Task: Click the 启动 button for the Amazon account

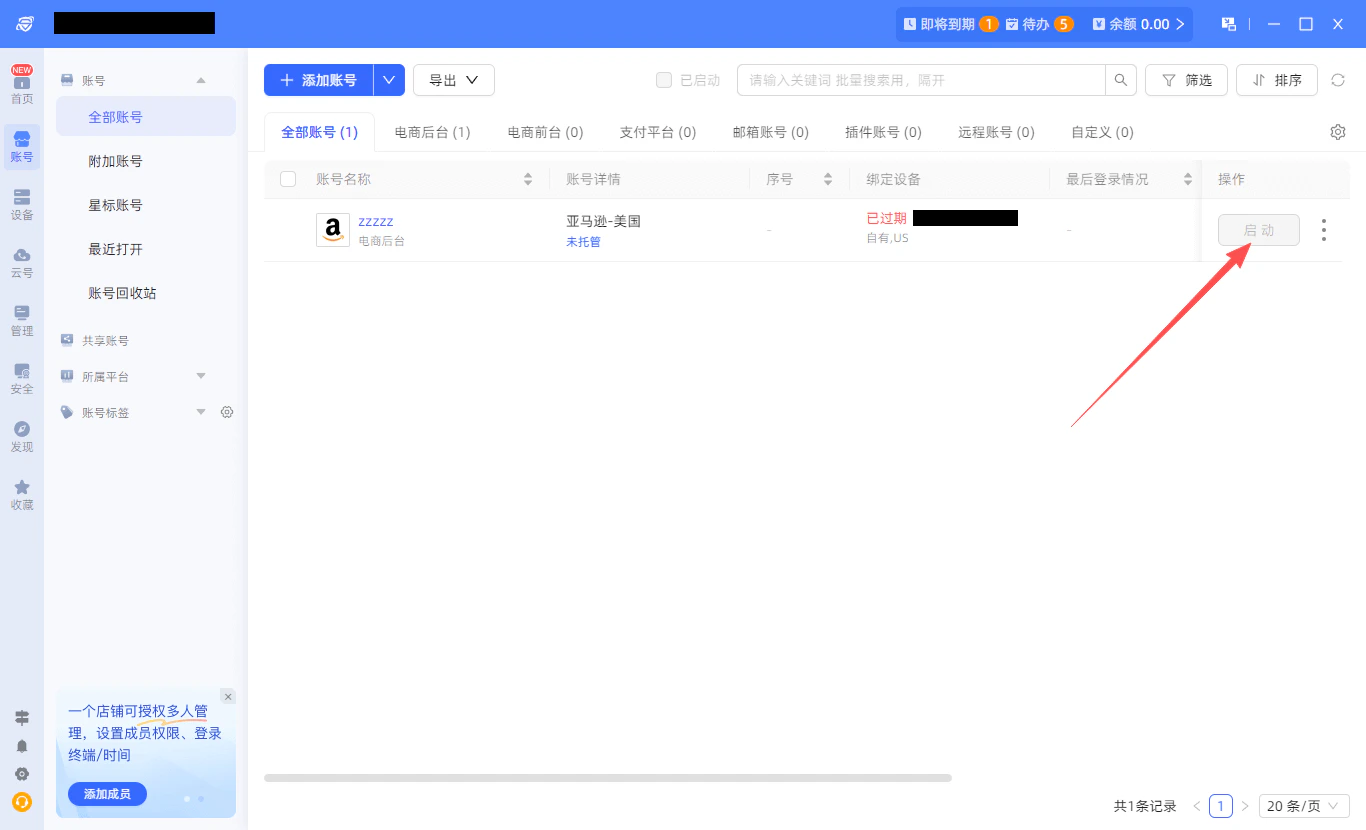Action: point(1258,230)
